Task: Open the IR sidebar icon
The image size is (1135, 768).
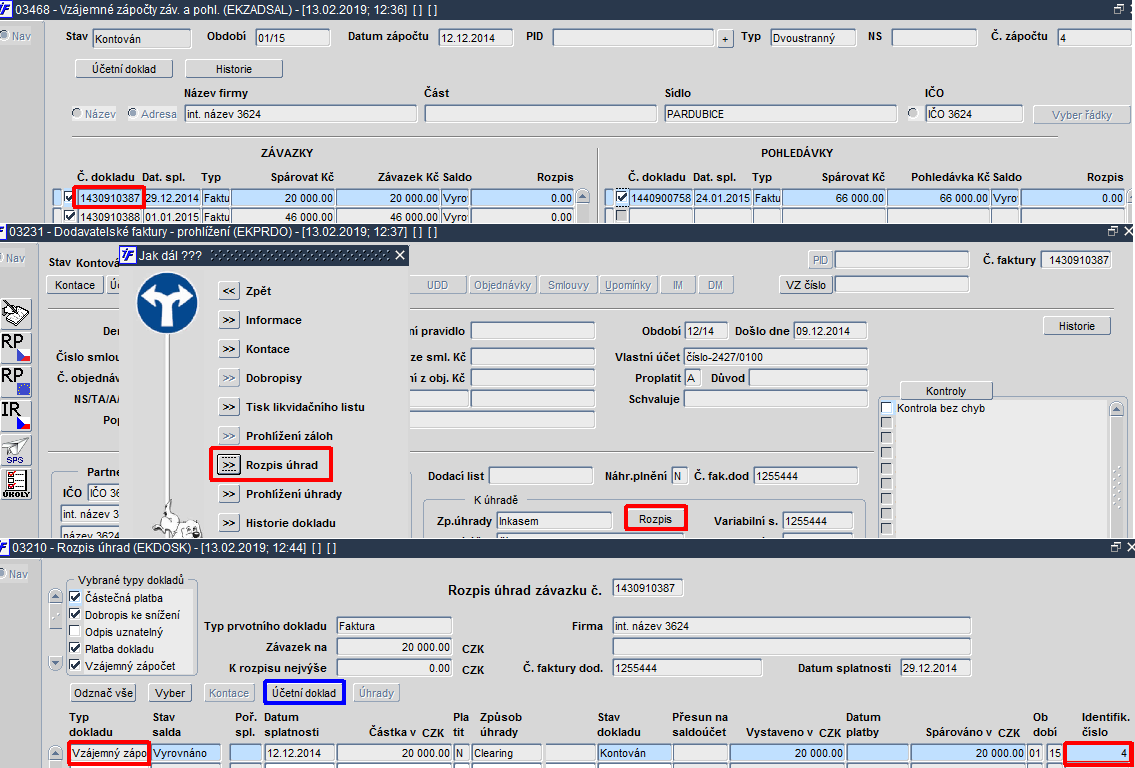Action: point(15,416)
